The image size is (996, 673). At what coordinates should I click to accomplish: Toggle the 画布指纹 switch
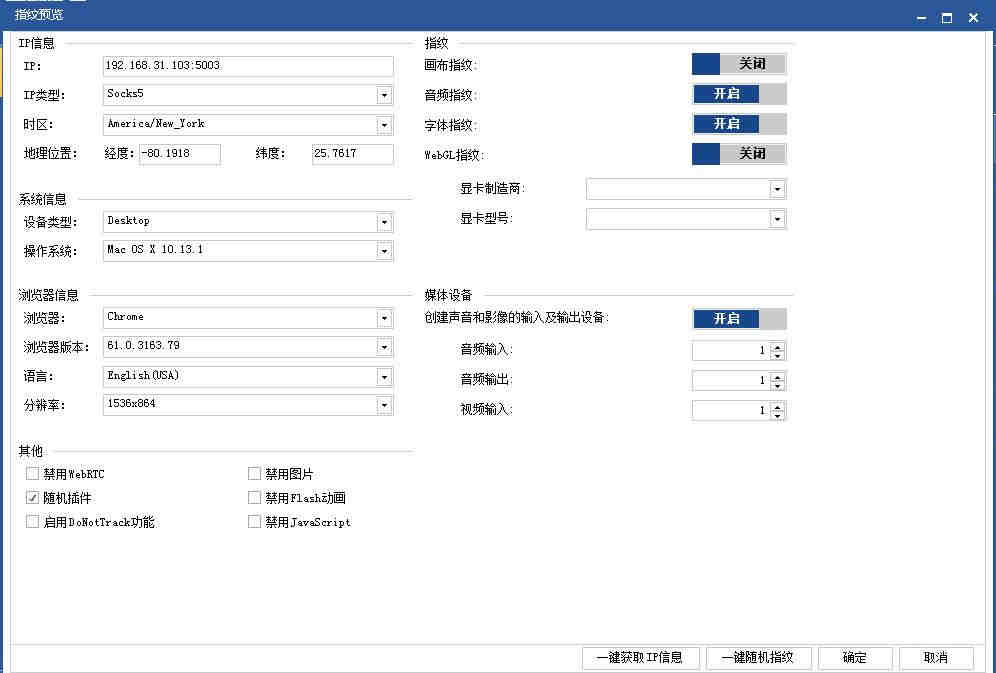click(x=738, y=64)
